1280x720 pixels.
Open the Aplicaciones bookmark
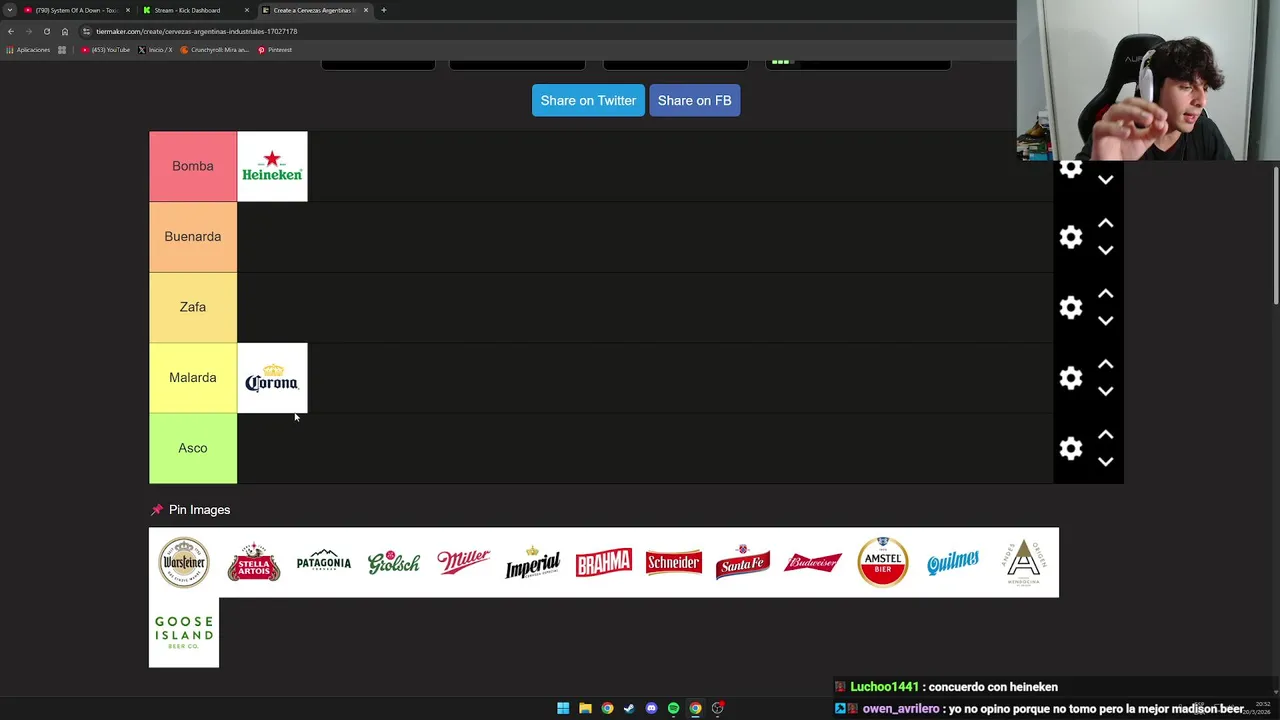(28, 50)
